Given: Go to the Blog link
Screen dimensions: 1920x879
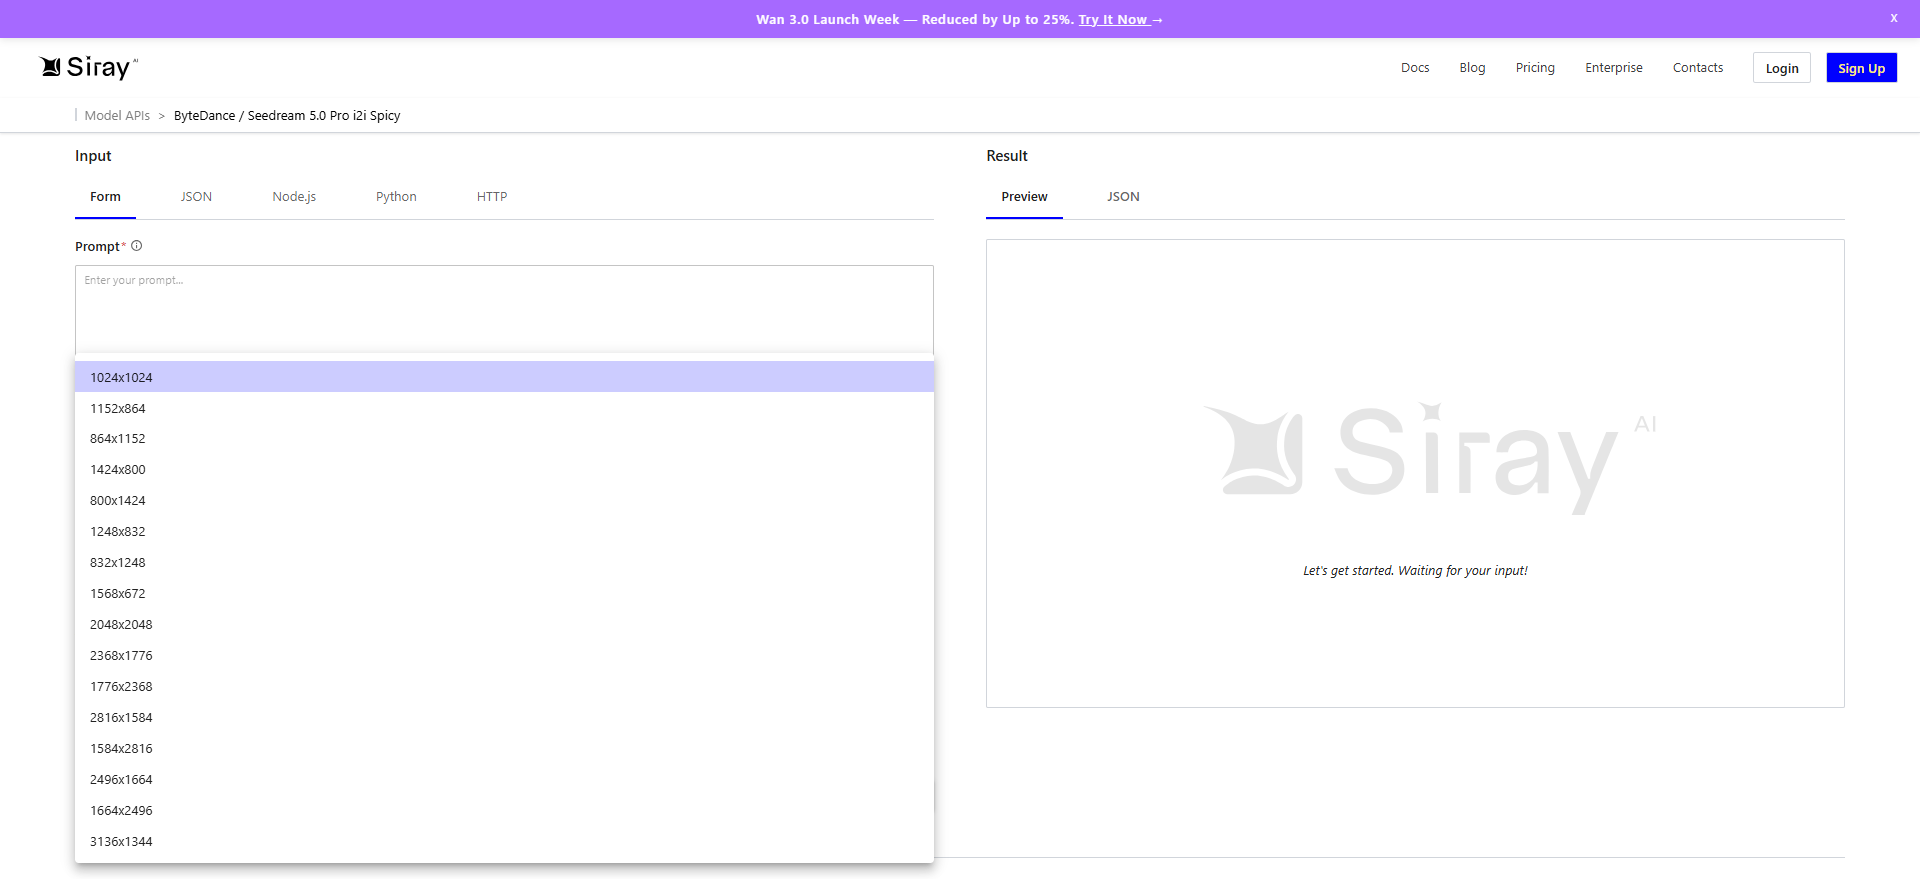Looking at the screenshot, I should coord(1472,68).
